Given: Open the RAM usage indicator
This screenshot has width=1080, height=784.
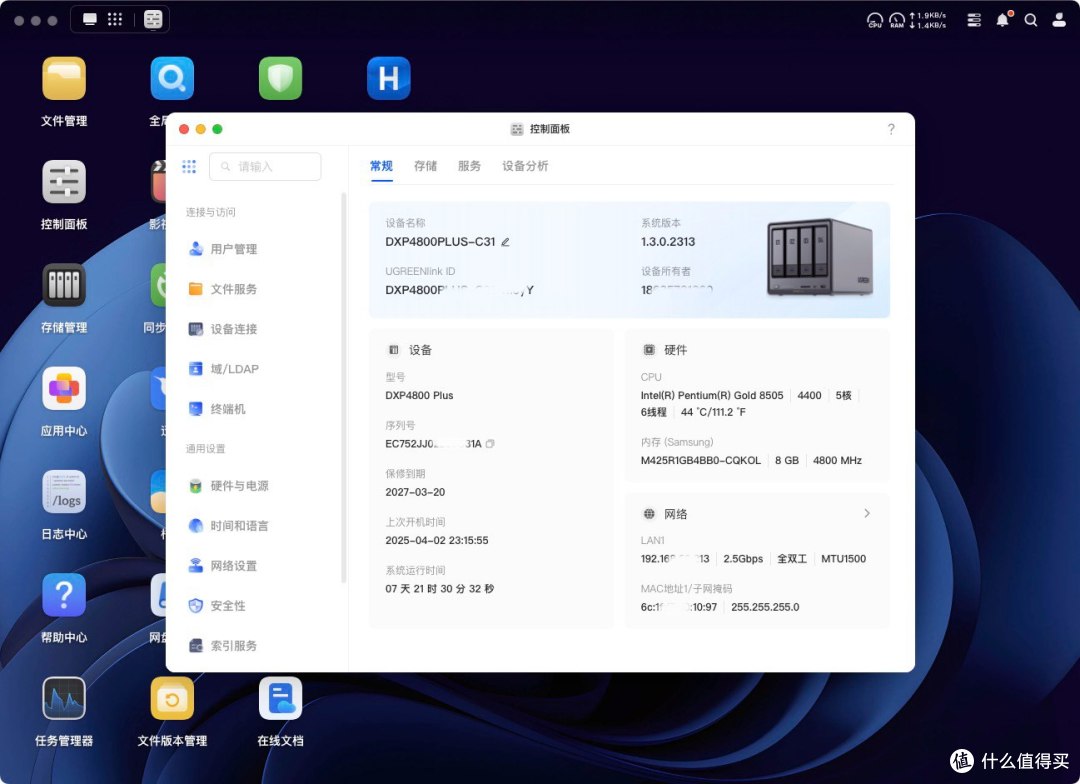Looking at the screenshot, I should pos(897,20).
